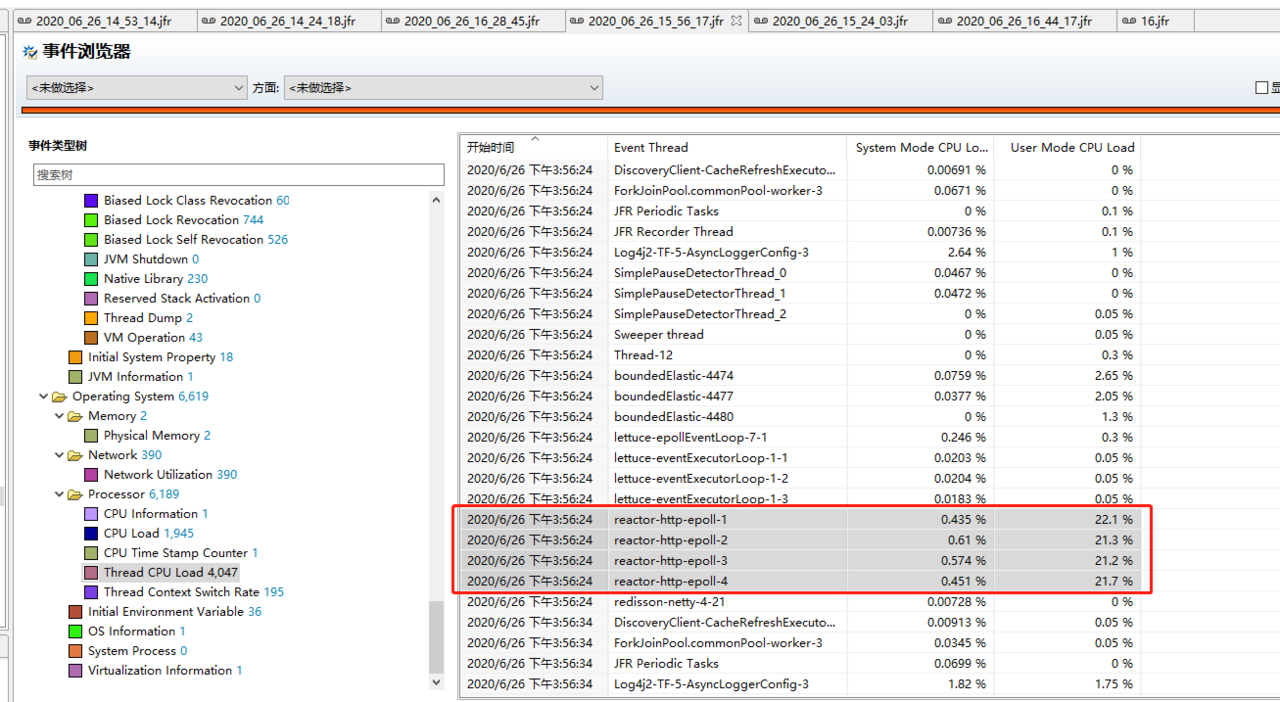This screenshot has height=702, width=1280.
Task: Click the Thread CPU Load icon
Action: (x=91, y=573)
